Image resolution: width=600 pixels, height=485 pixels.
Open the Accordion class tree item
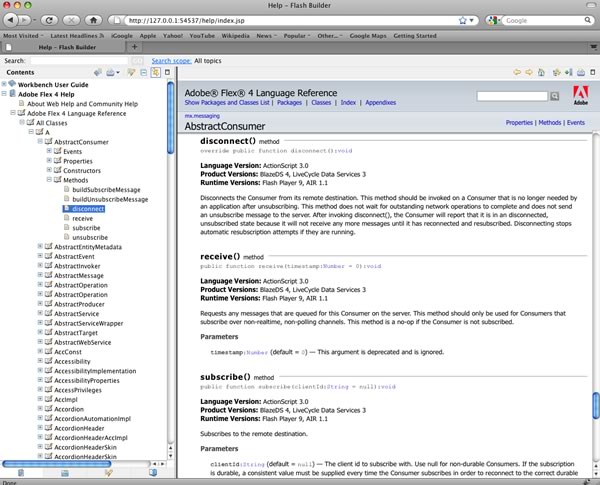[x=69, y=409]
